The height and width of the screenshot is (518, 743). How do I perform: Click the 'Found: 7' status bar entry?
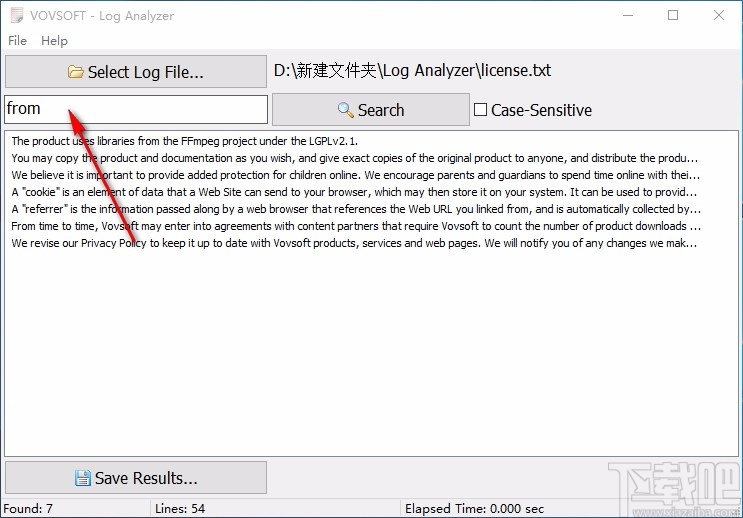point(28,509)
